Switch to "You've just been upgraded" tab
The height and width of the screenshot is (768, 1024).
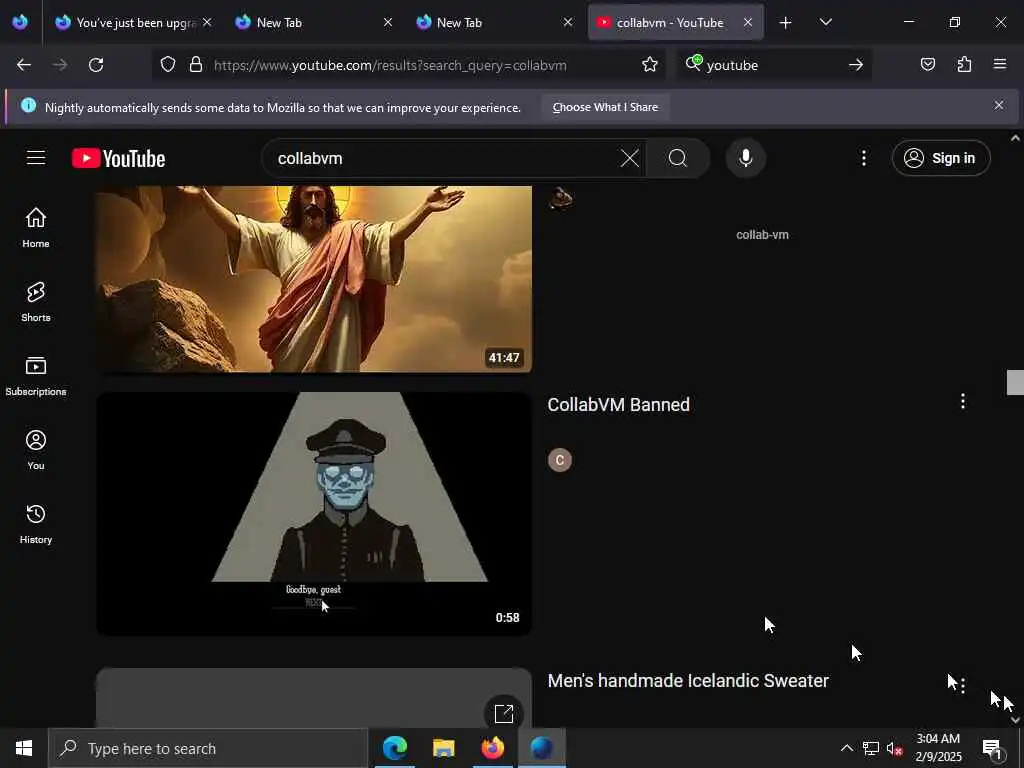click(135, 23)
